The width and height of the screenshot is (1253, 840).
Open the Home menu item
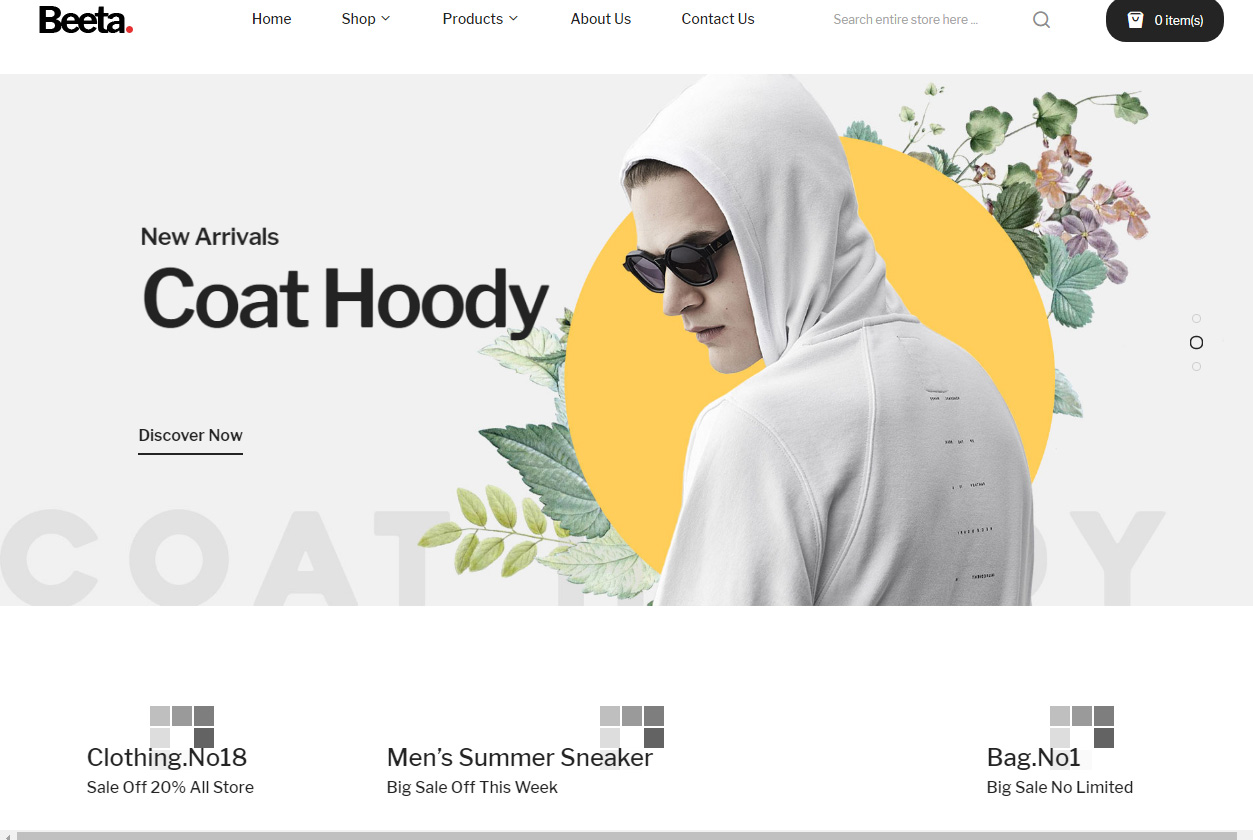[272, 19]
